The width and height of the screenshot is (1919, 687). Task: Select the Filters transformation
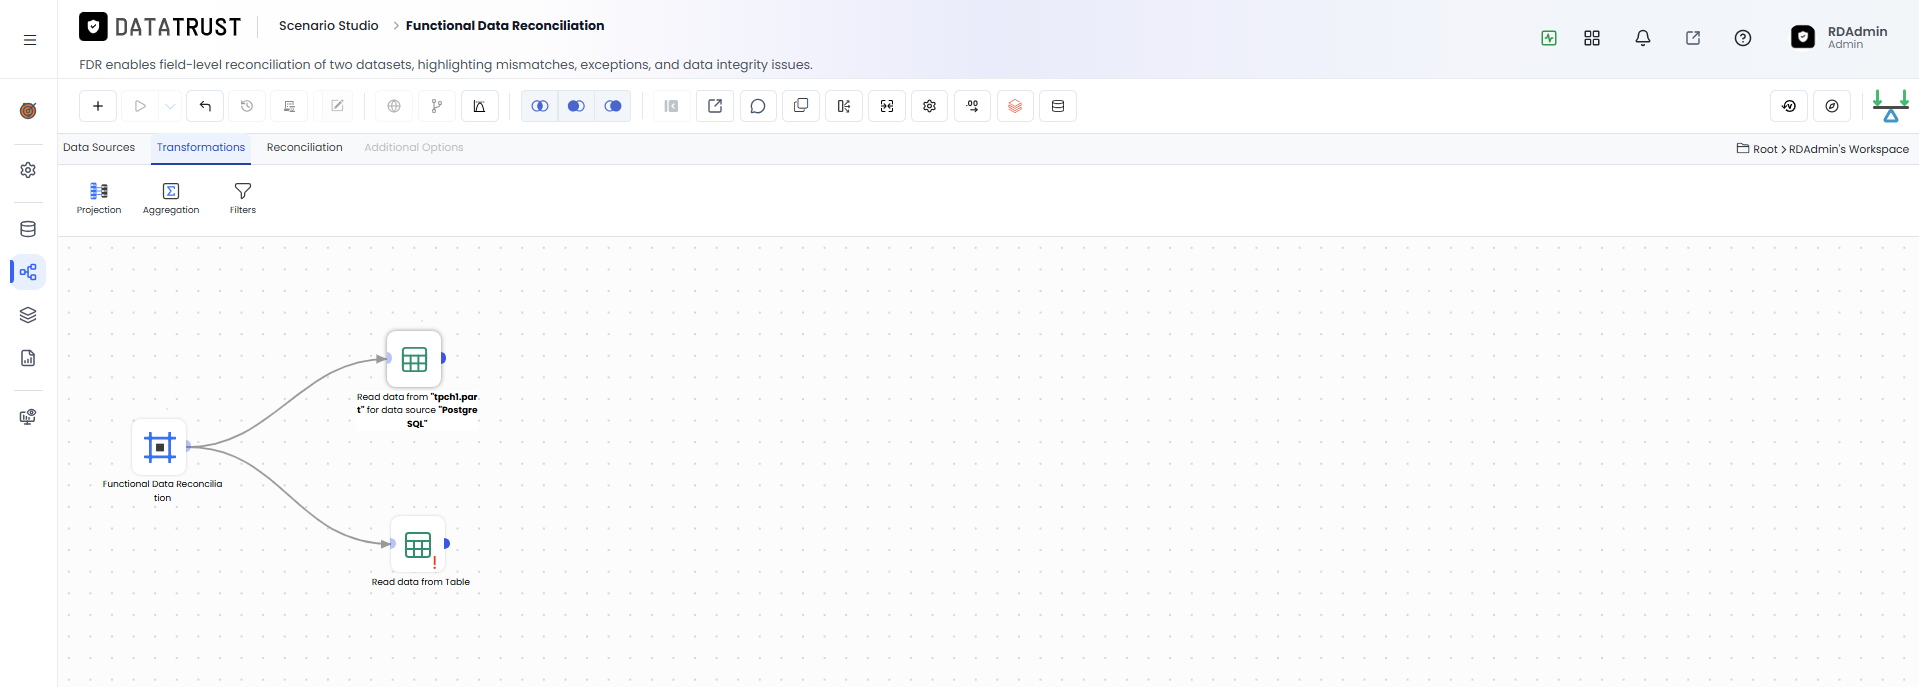243,198
